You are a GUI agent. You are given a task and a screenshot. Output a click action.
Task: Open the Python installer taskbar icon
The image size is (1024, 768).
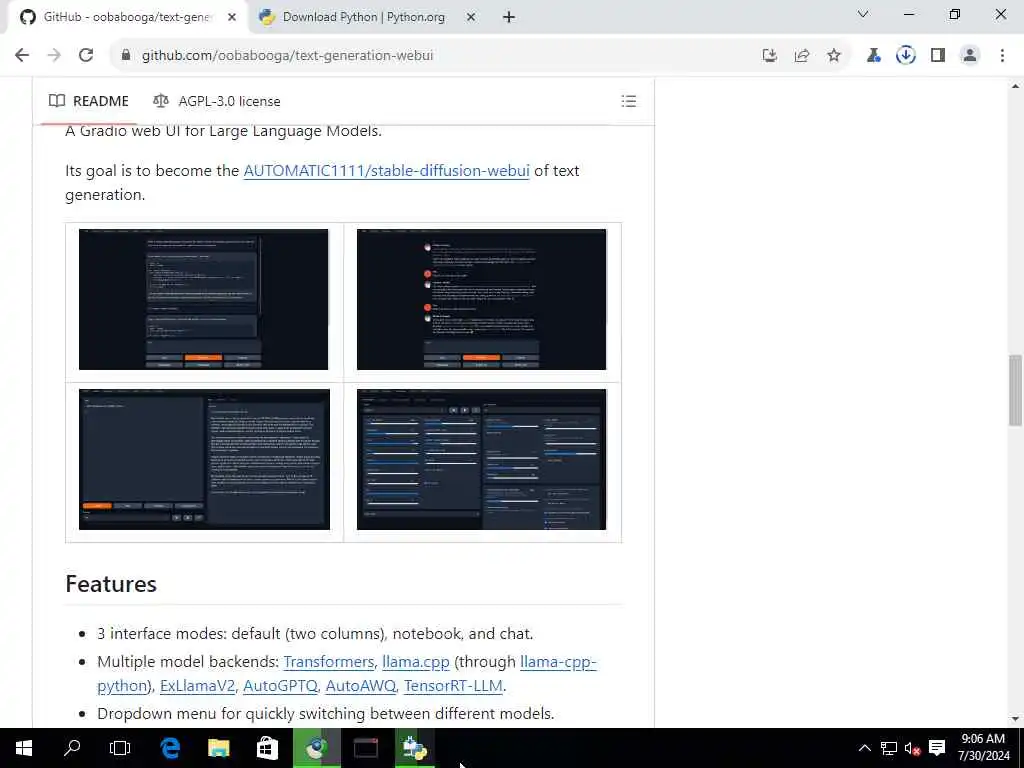(415, 748)
